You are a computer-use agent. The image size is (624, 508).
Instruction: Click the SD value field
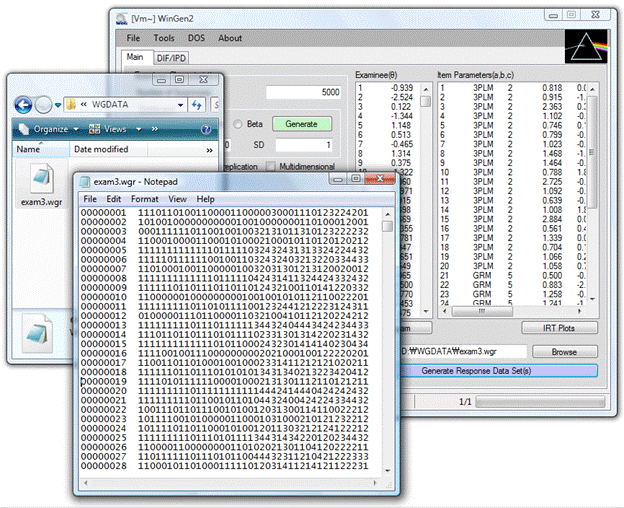[x=304, y=145]
